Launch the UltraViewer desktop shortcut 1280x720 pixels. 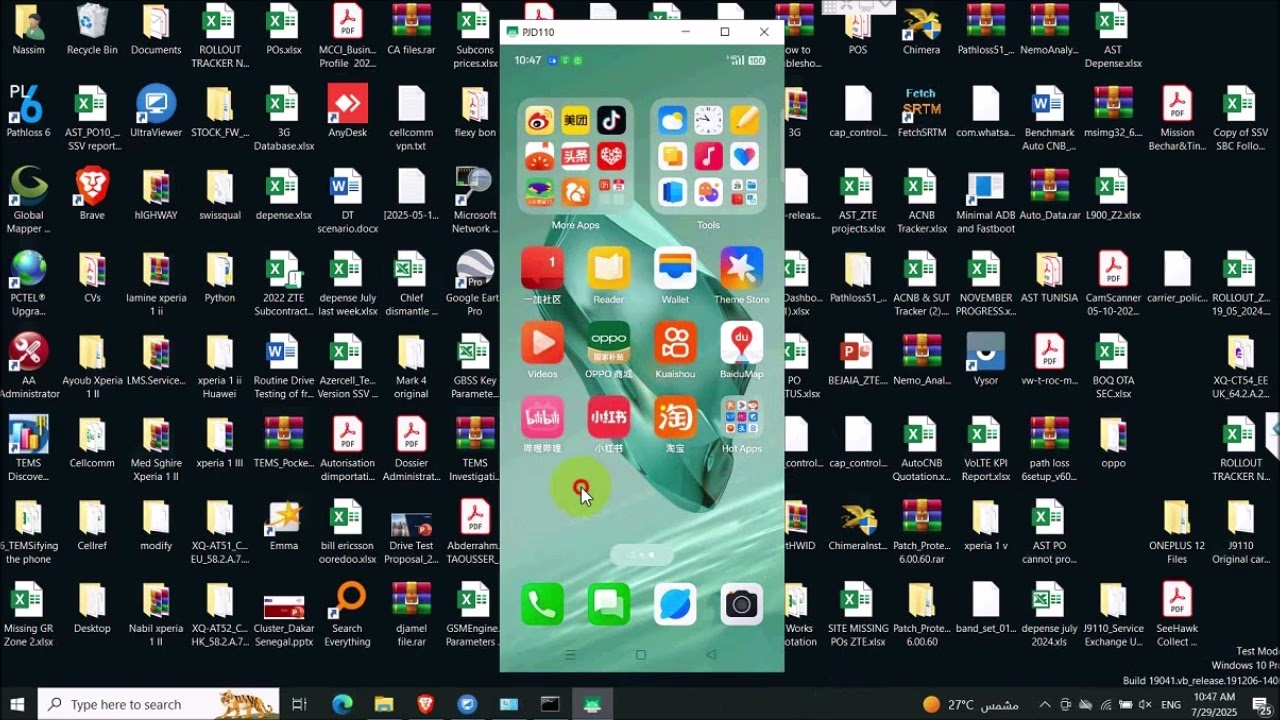coord(156,111)
